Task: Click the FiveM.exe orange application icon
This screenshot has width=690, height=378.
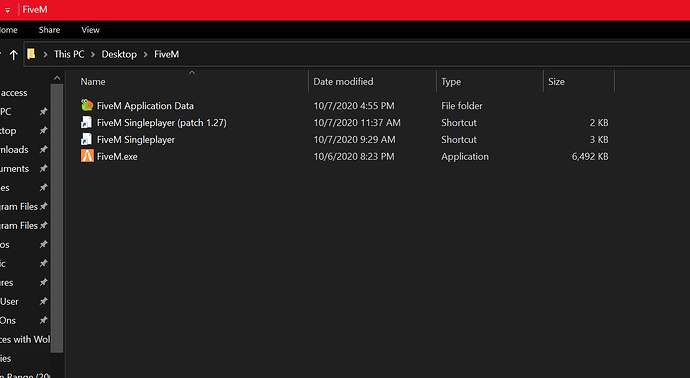Action: (87, 156)
